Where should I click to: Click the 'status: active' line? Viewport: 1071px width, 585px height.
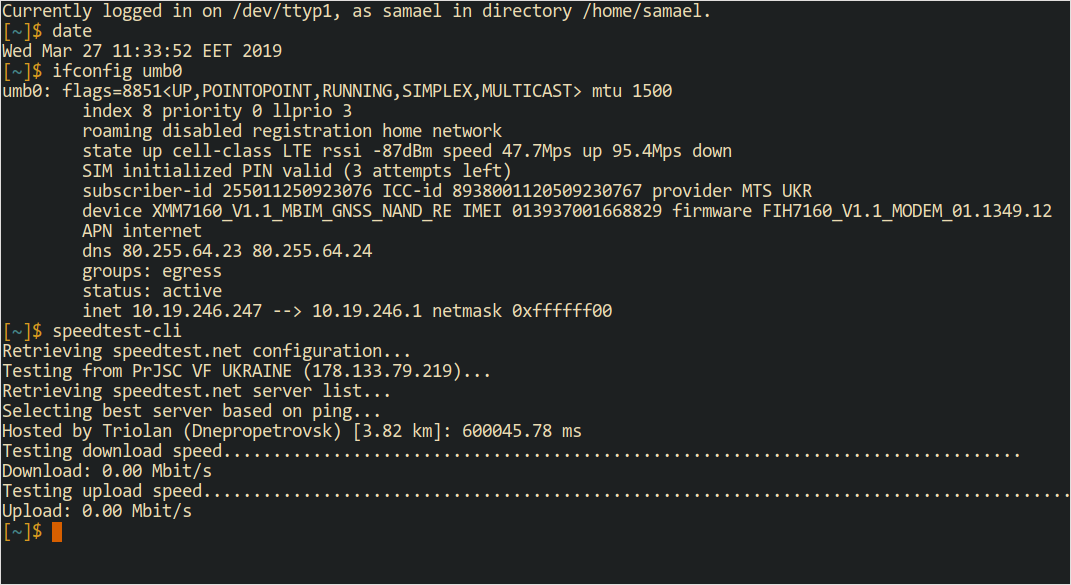click(x=152, y=291)
